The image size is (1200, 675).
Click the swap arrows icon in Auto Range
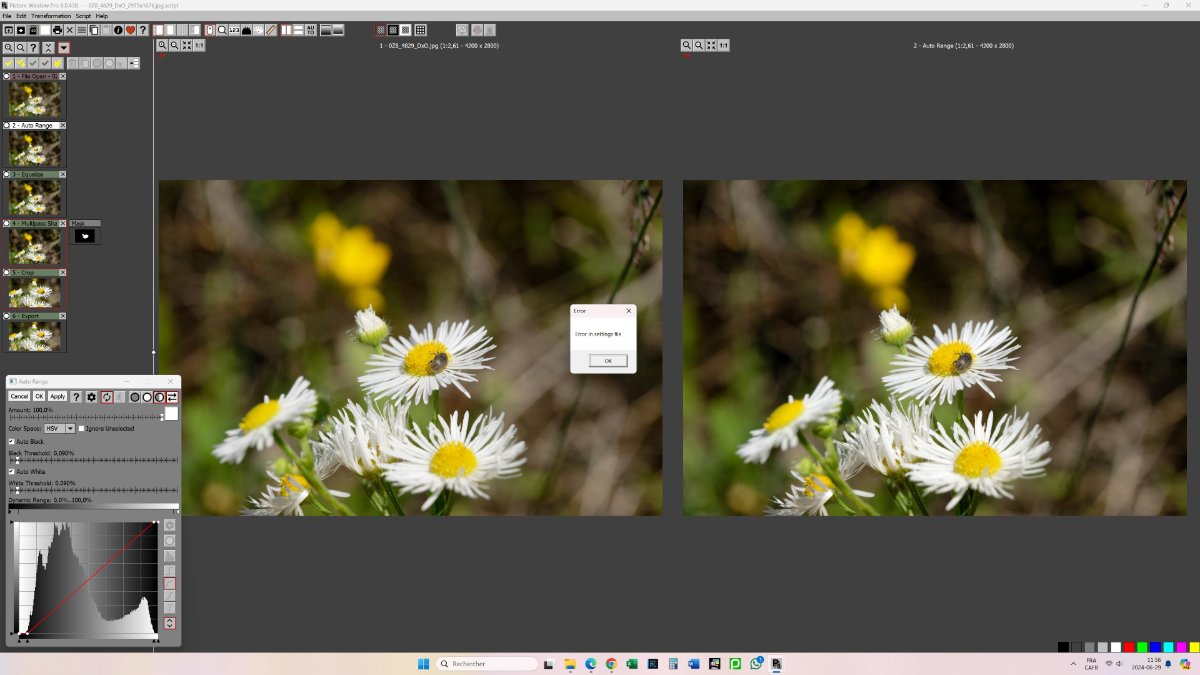click(172, 397)
